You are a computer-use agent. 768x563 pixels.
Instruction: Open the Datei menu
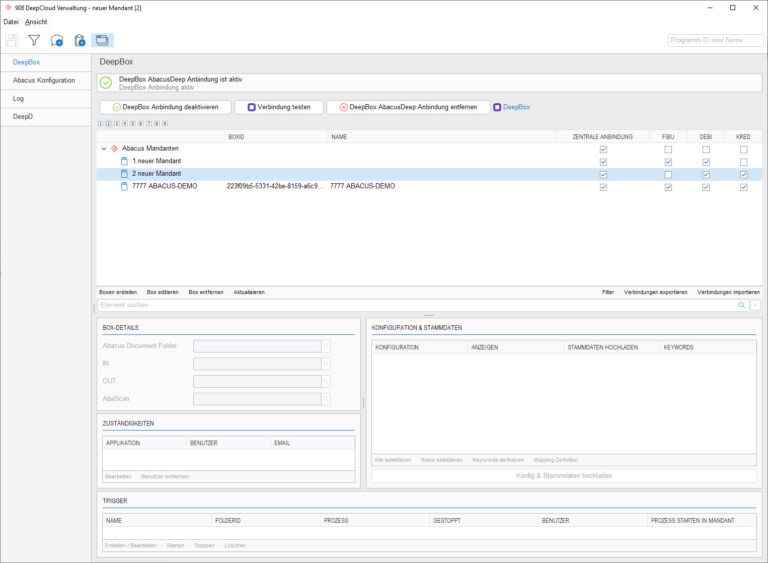tap(11, 21)
